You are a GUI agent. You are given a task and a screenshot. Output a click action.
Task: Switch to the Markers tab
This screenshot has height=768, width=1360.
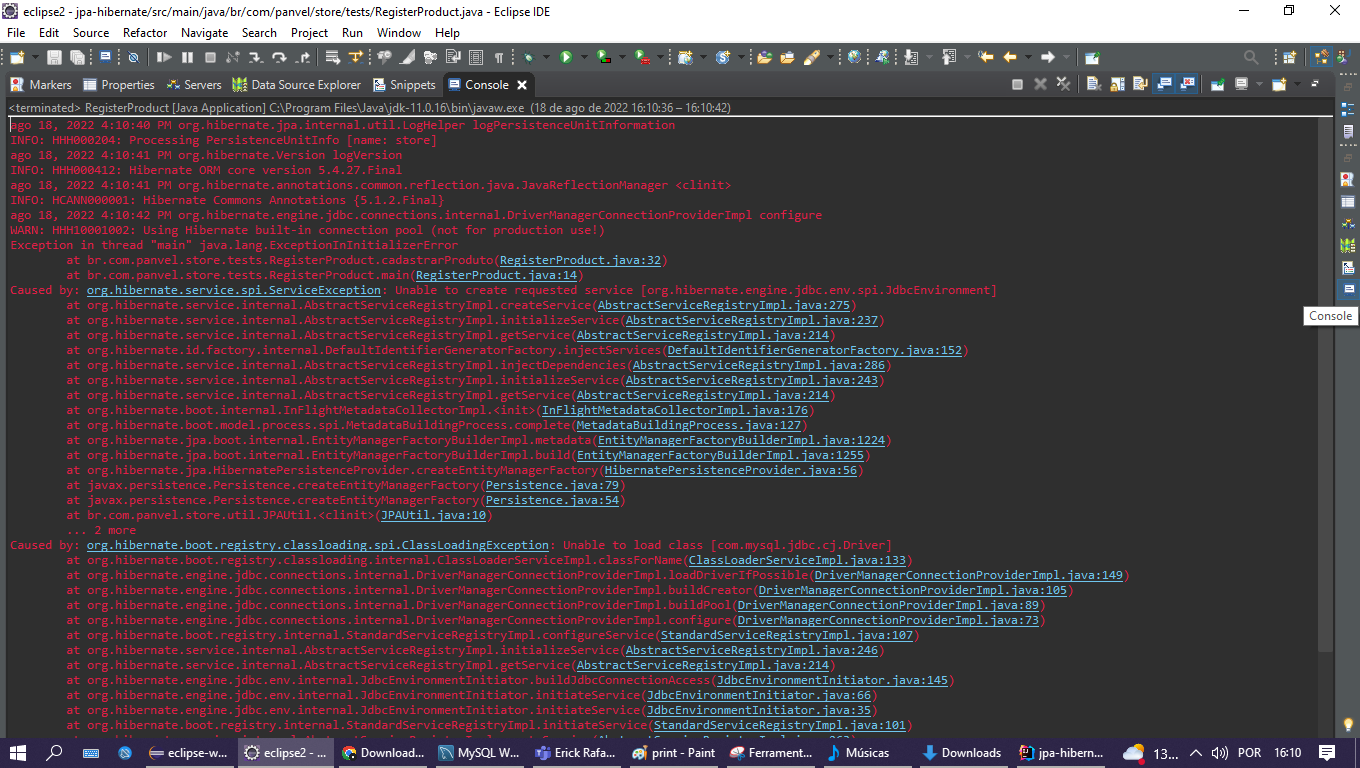pyautogui.click(x=41, y=85)
